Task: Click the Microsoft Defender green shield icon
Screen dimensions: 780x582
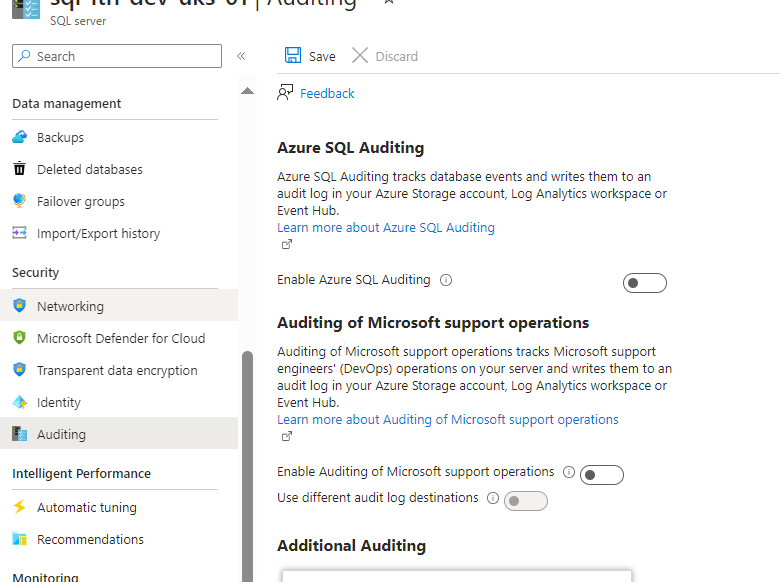Action: click(x=19, y=338)
